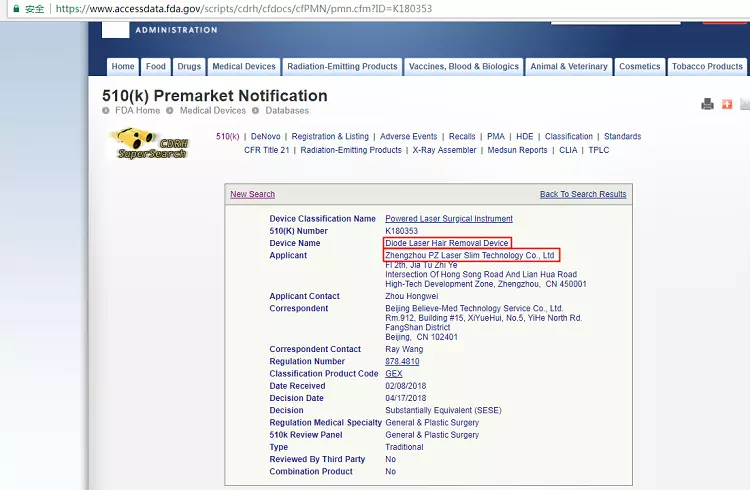Image resolution: width=750 pixels, height=490 pixels.
Task: Open Radiation-Emitting Products link in SuperSearch row
Action: coord(351,150)
